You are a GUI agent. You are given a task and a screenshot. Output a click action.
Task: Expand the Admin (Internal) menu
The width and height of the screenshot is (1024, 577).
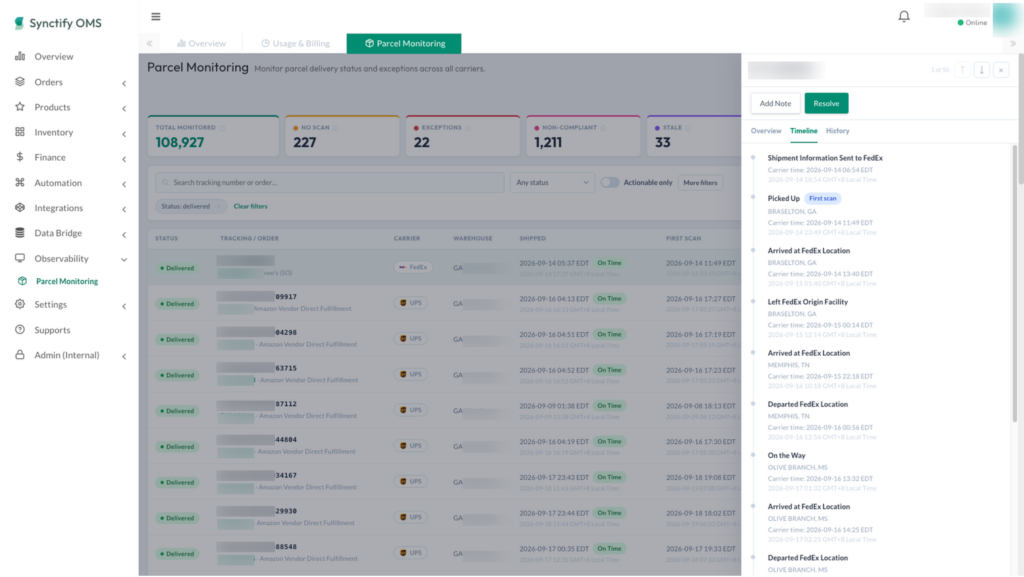click(124, 356)
